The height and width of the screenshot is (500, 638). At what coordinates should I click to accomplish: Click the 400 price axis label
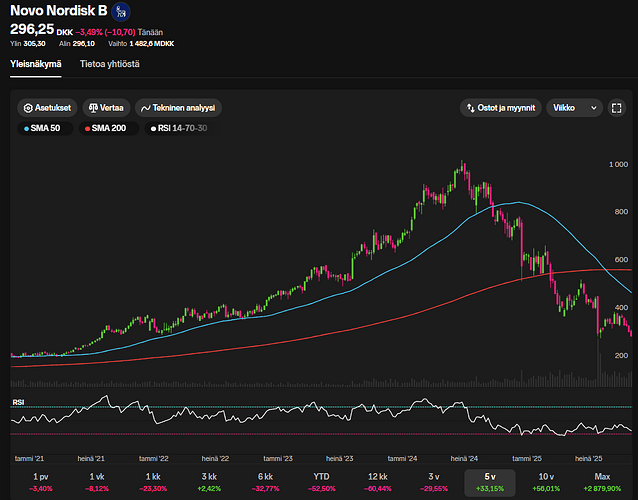tap(621, 308)
